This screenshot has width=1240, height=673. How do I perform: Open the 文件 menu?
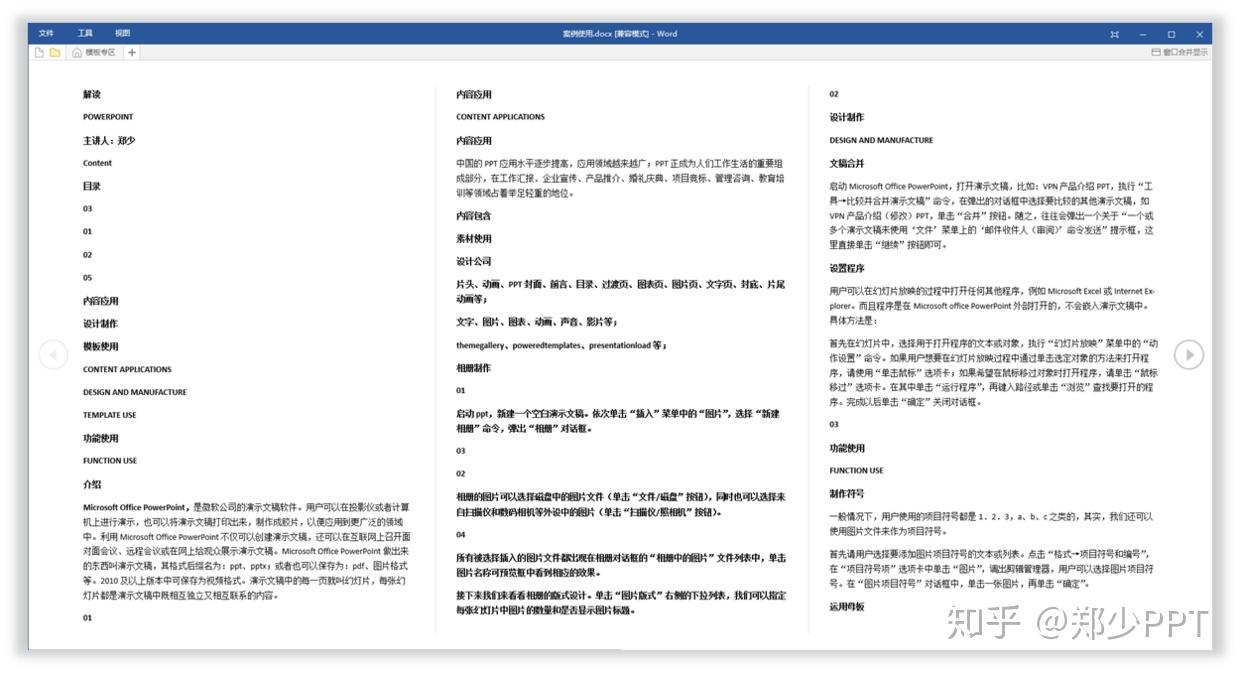[x=46, y=33]
